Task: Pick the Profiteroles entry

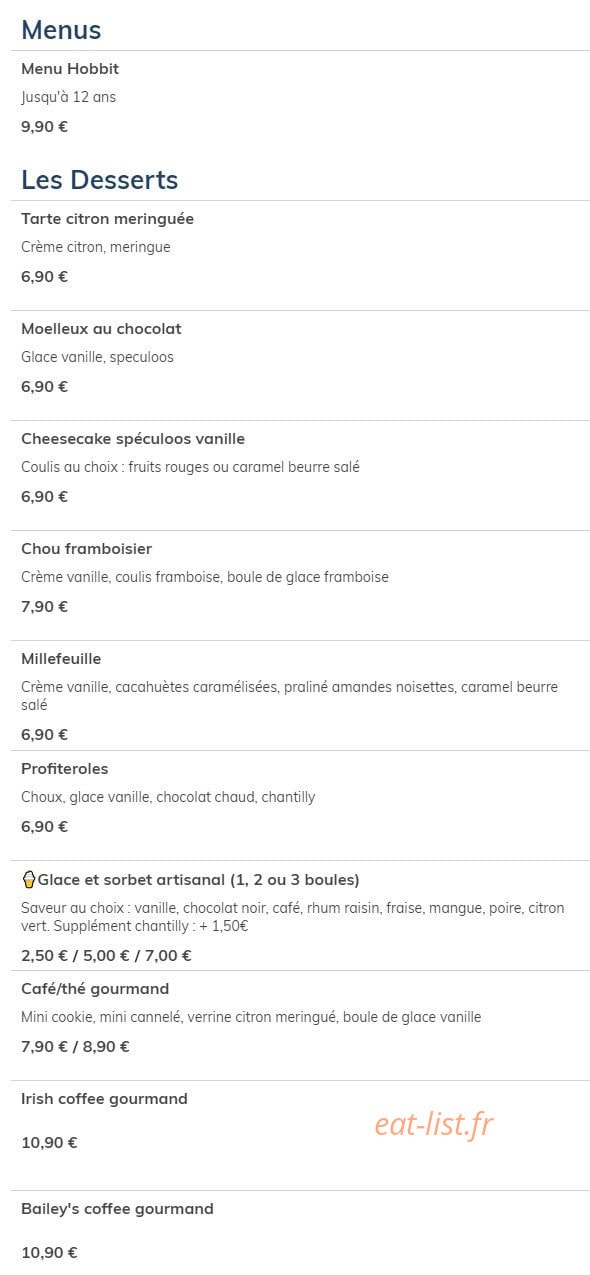Action: coord(65,769)
